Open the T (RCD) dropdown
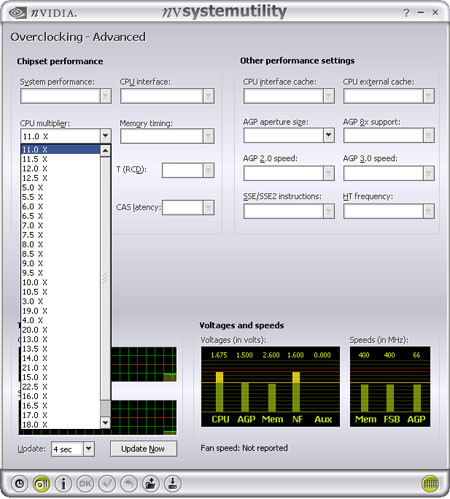The height and width of the screenshot is (499, 450). pos(188,170)
